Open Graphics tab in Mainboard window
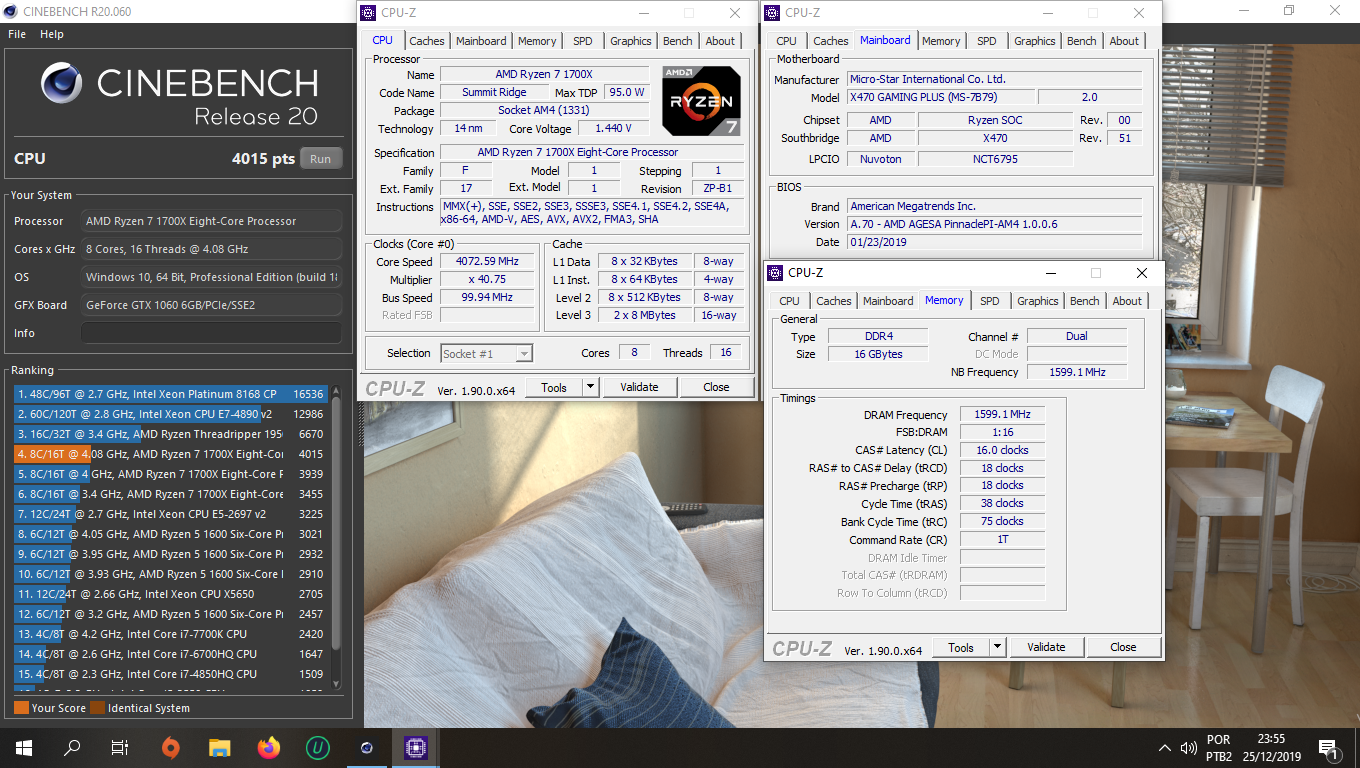This screenshot has width=1360, height=768. pyautogui.click(x=1035, y=41)
